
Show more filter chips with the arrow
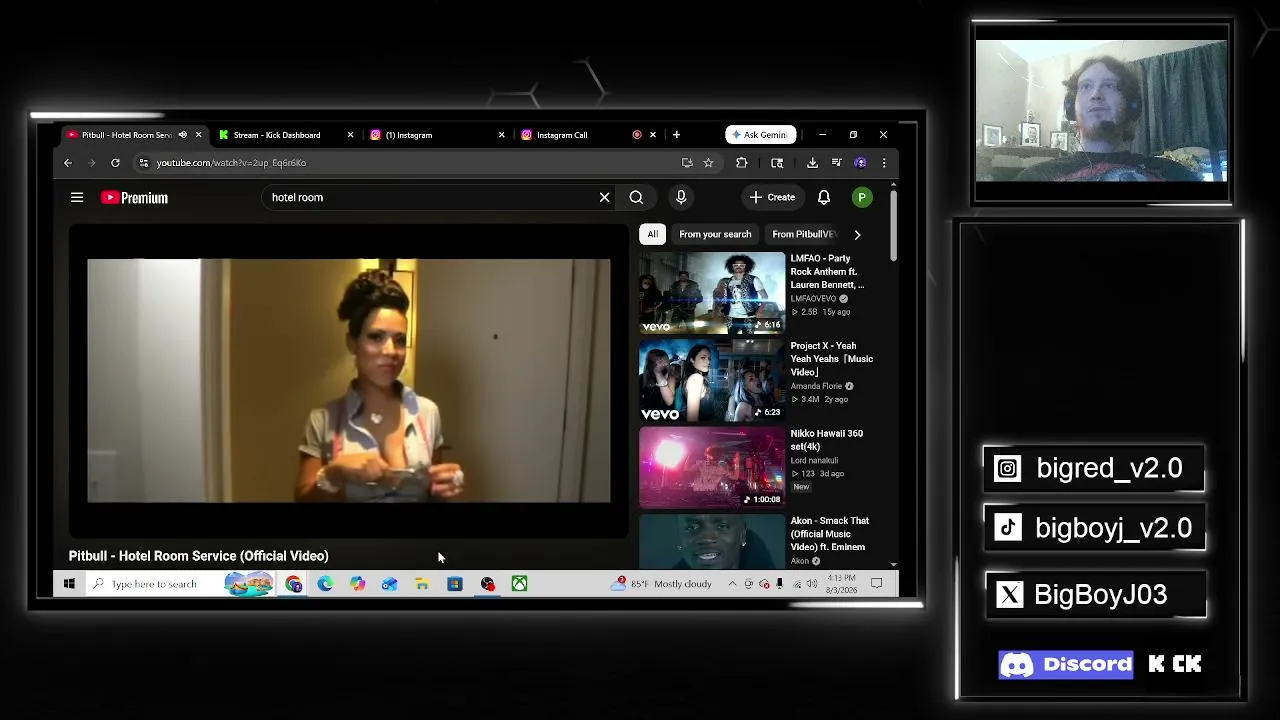[857, 234]
